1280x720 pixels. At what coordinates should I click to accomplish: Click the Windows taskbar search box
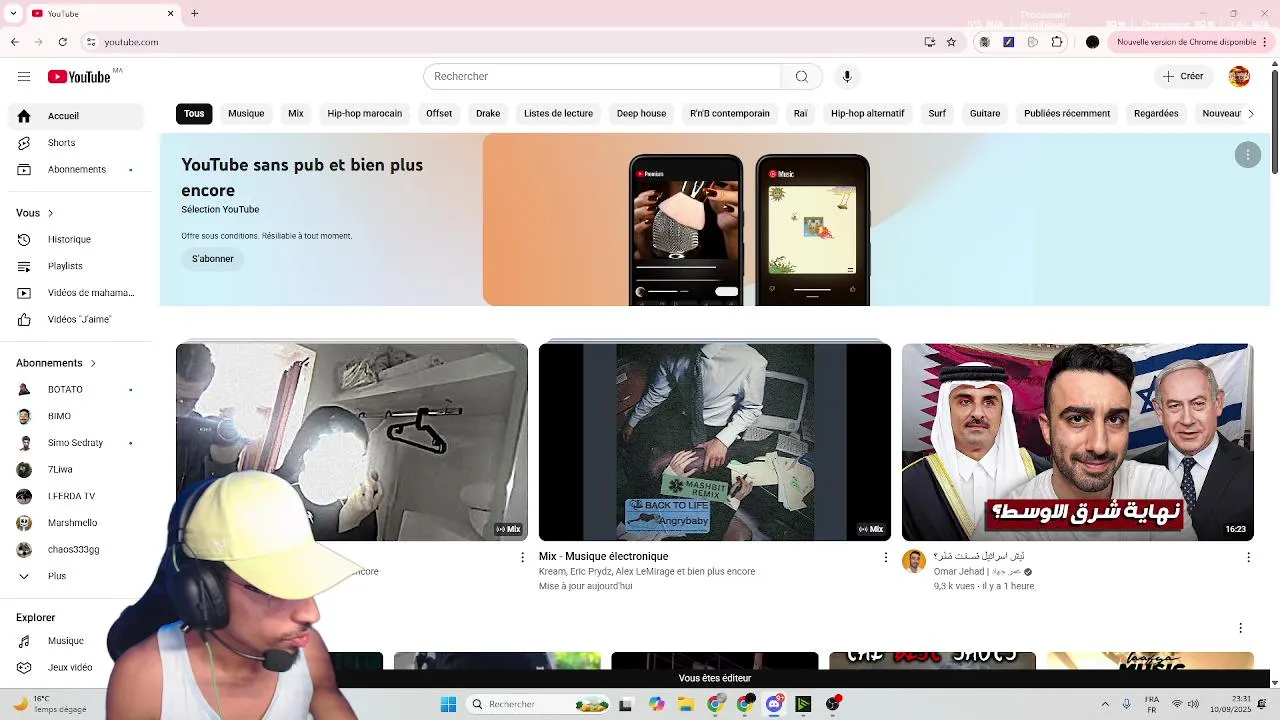tap(540, 704)
